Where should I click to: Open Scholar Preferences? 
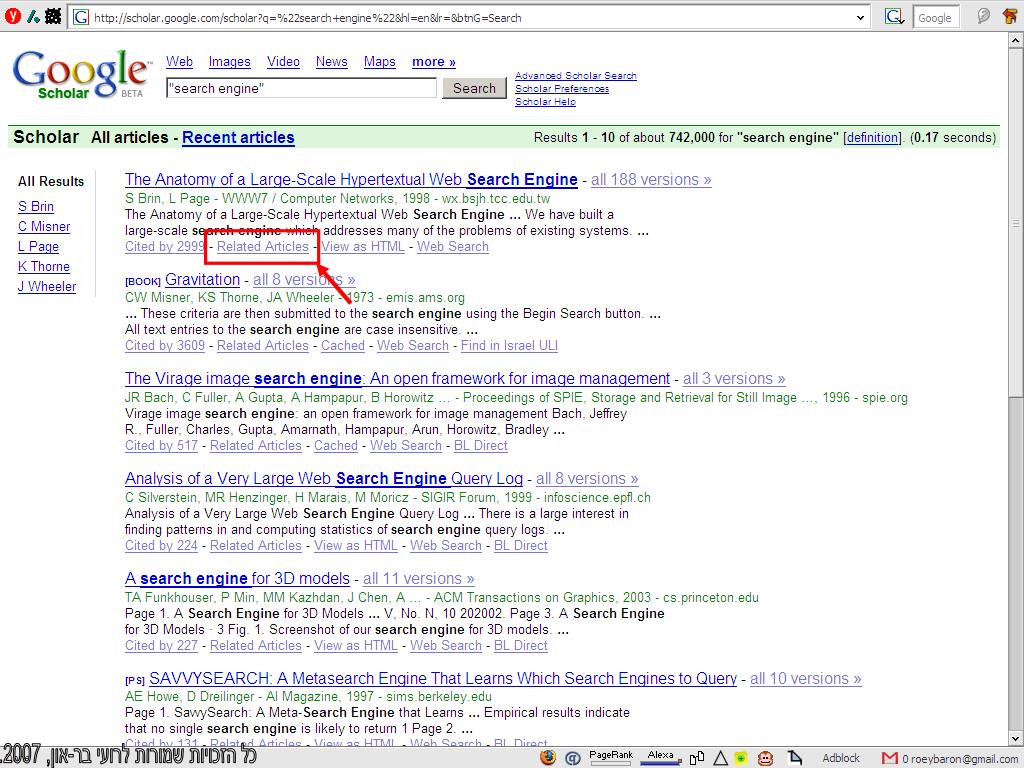click(x=562, y=89)
